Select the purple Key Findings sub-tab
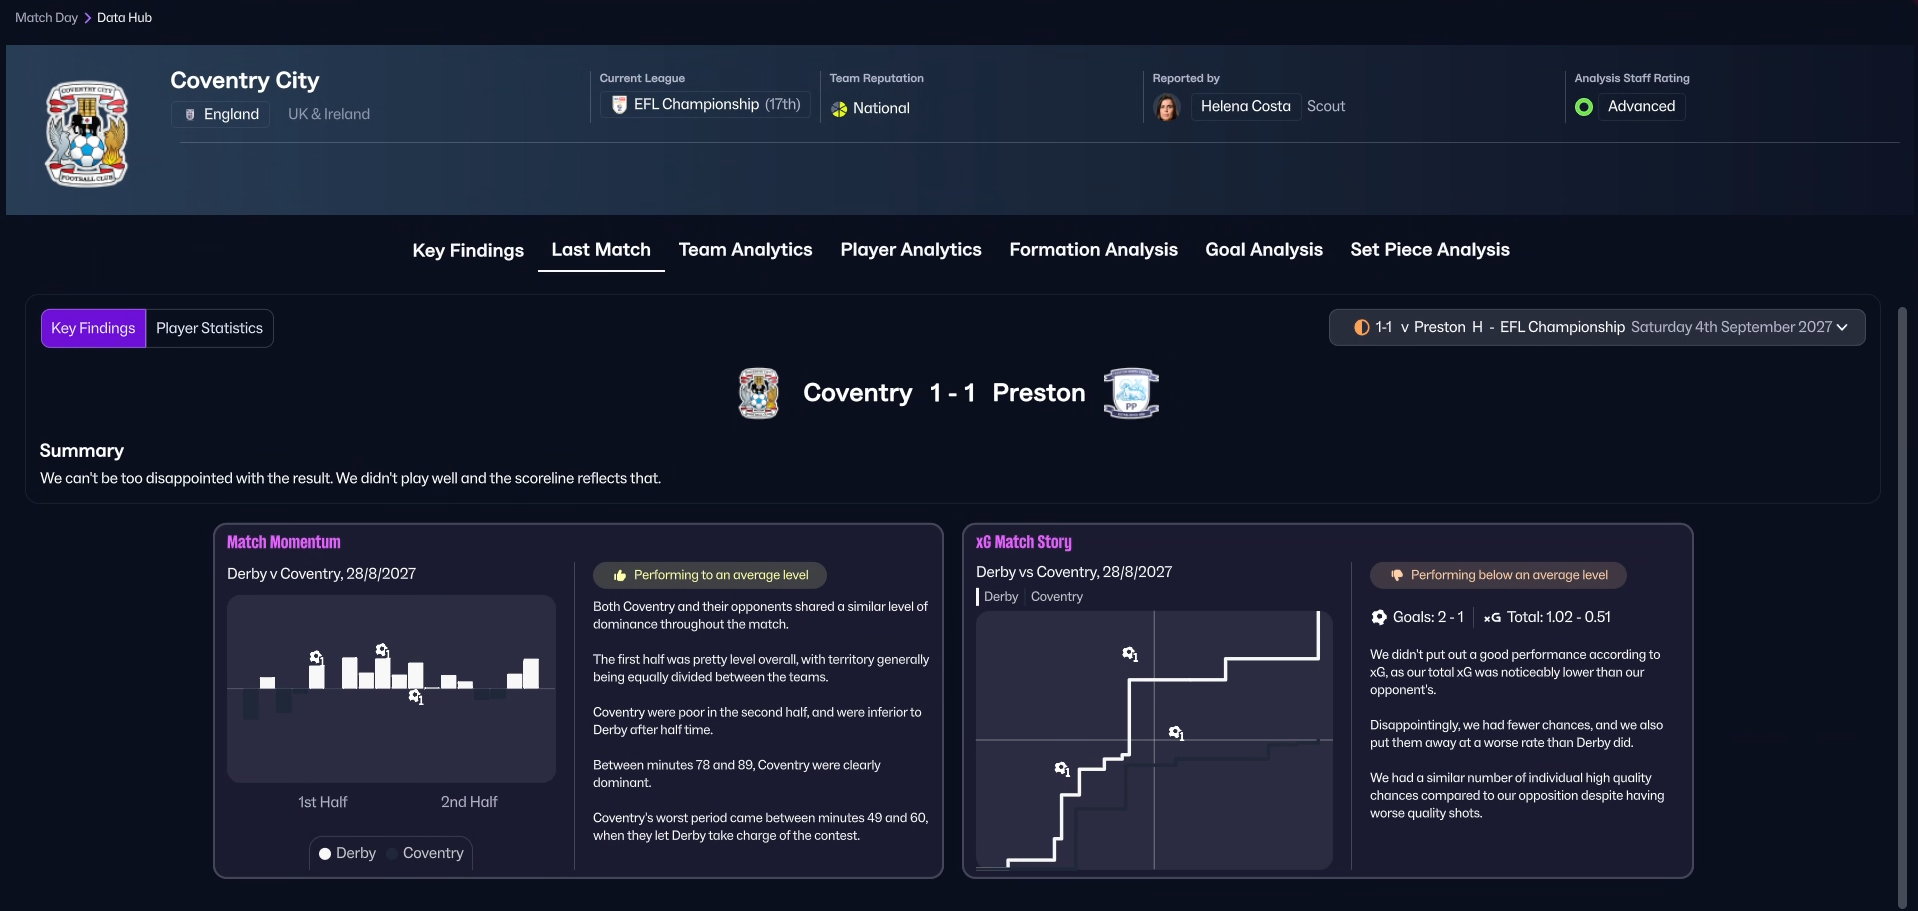The image size is (1918, 911). pos(93,328)
